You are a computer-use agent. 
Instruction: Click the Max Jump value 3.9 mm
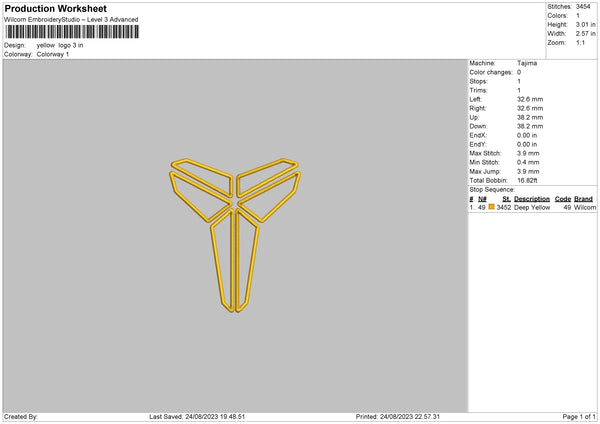pyautogui.click(x=528, y=172)
